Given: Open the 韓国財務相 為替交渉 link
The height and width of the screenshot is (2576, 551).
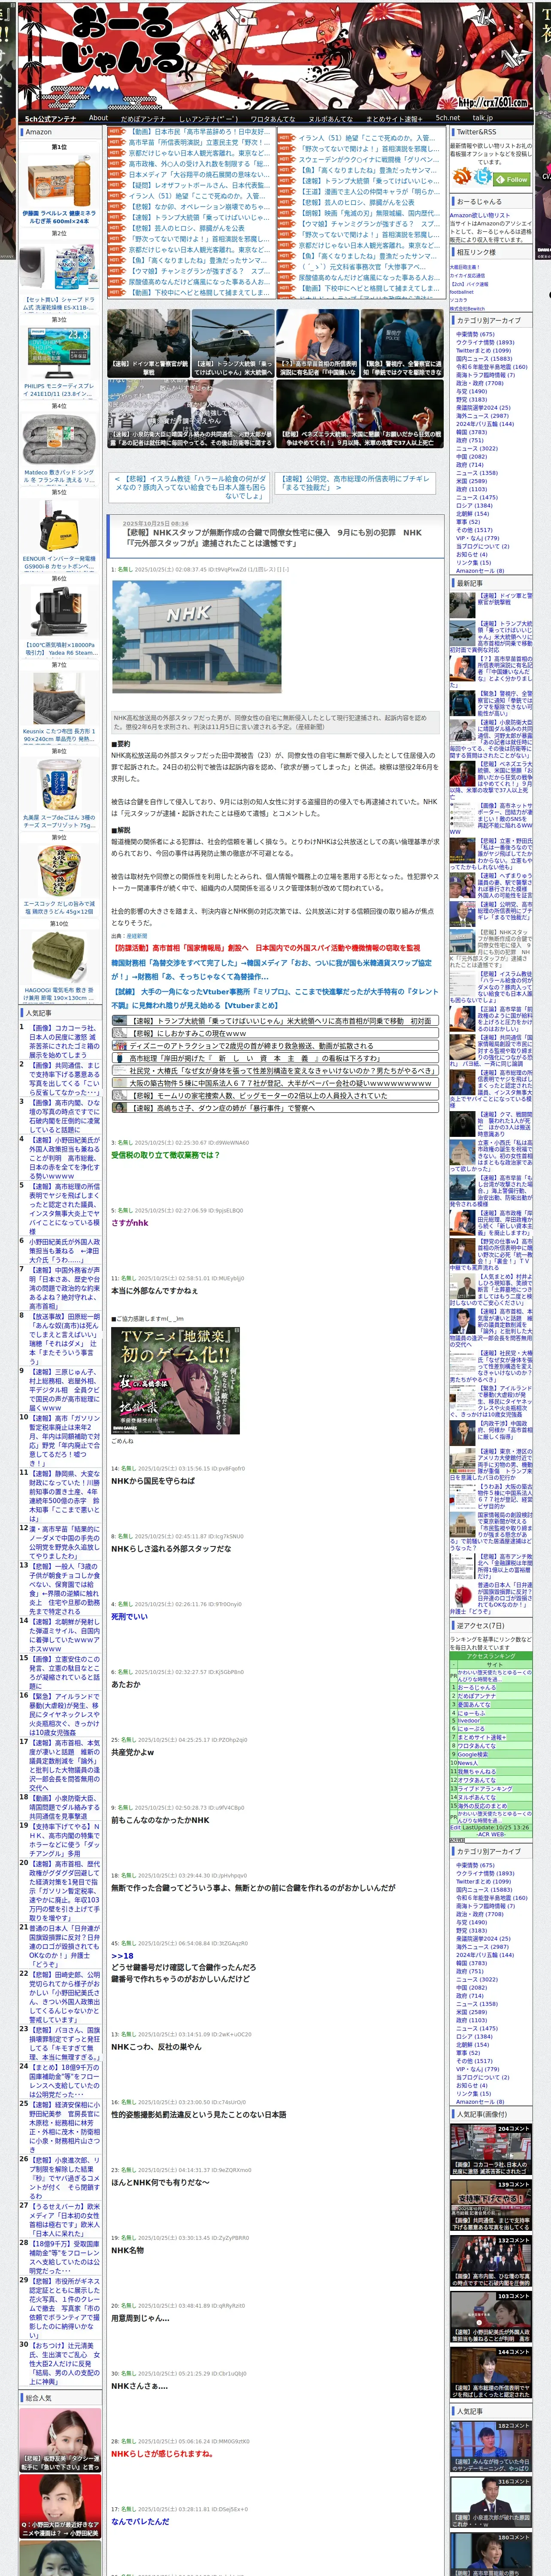Looking at the screenshot, I should (x=272, y=969).
